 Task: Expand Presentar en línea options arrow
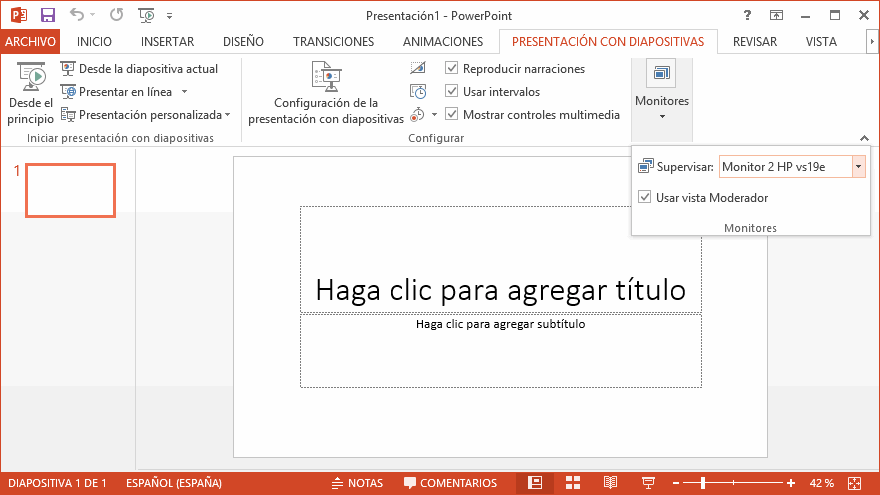(x=184, y=92)
